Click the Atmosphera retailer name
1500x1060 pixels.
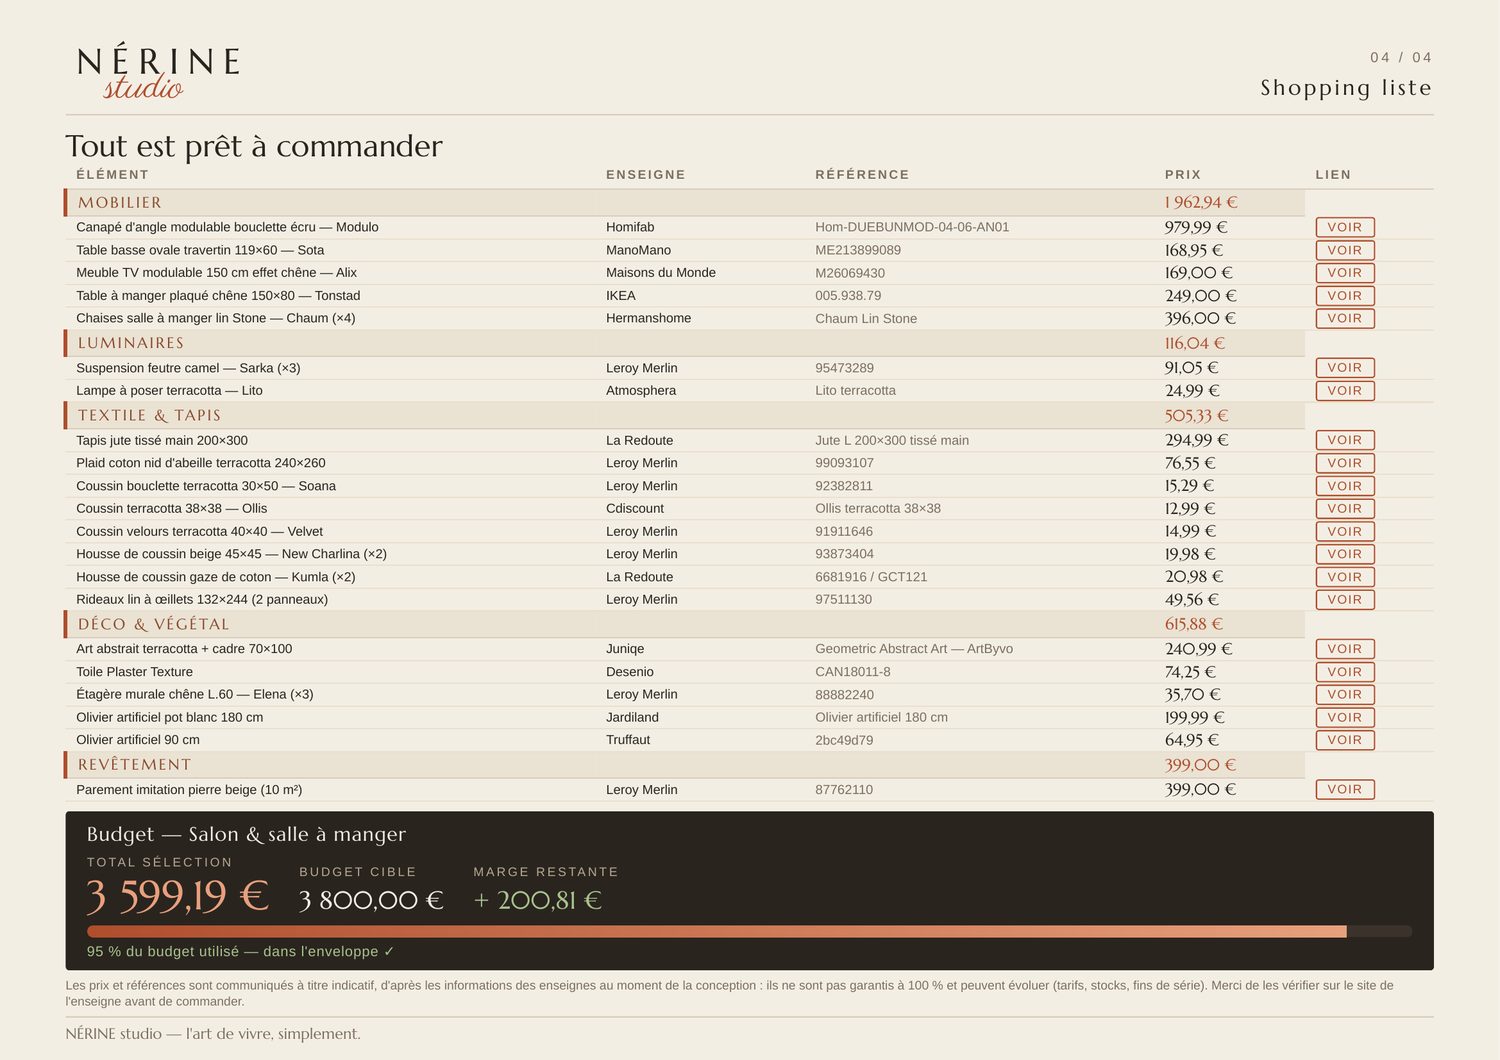[x=641, y=391]
